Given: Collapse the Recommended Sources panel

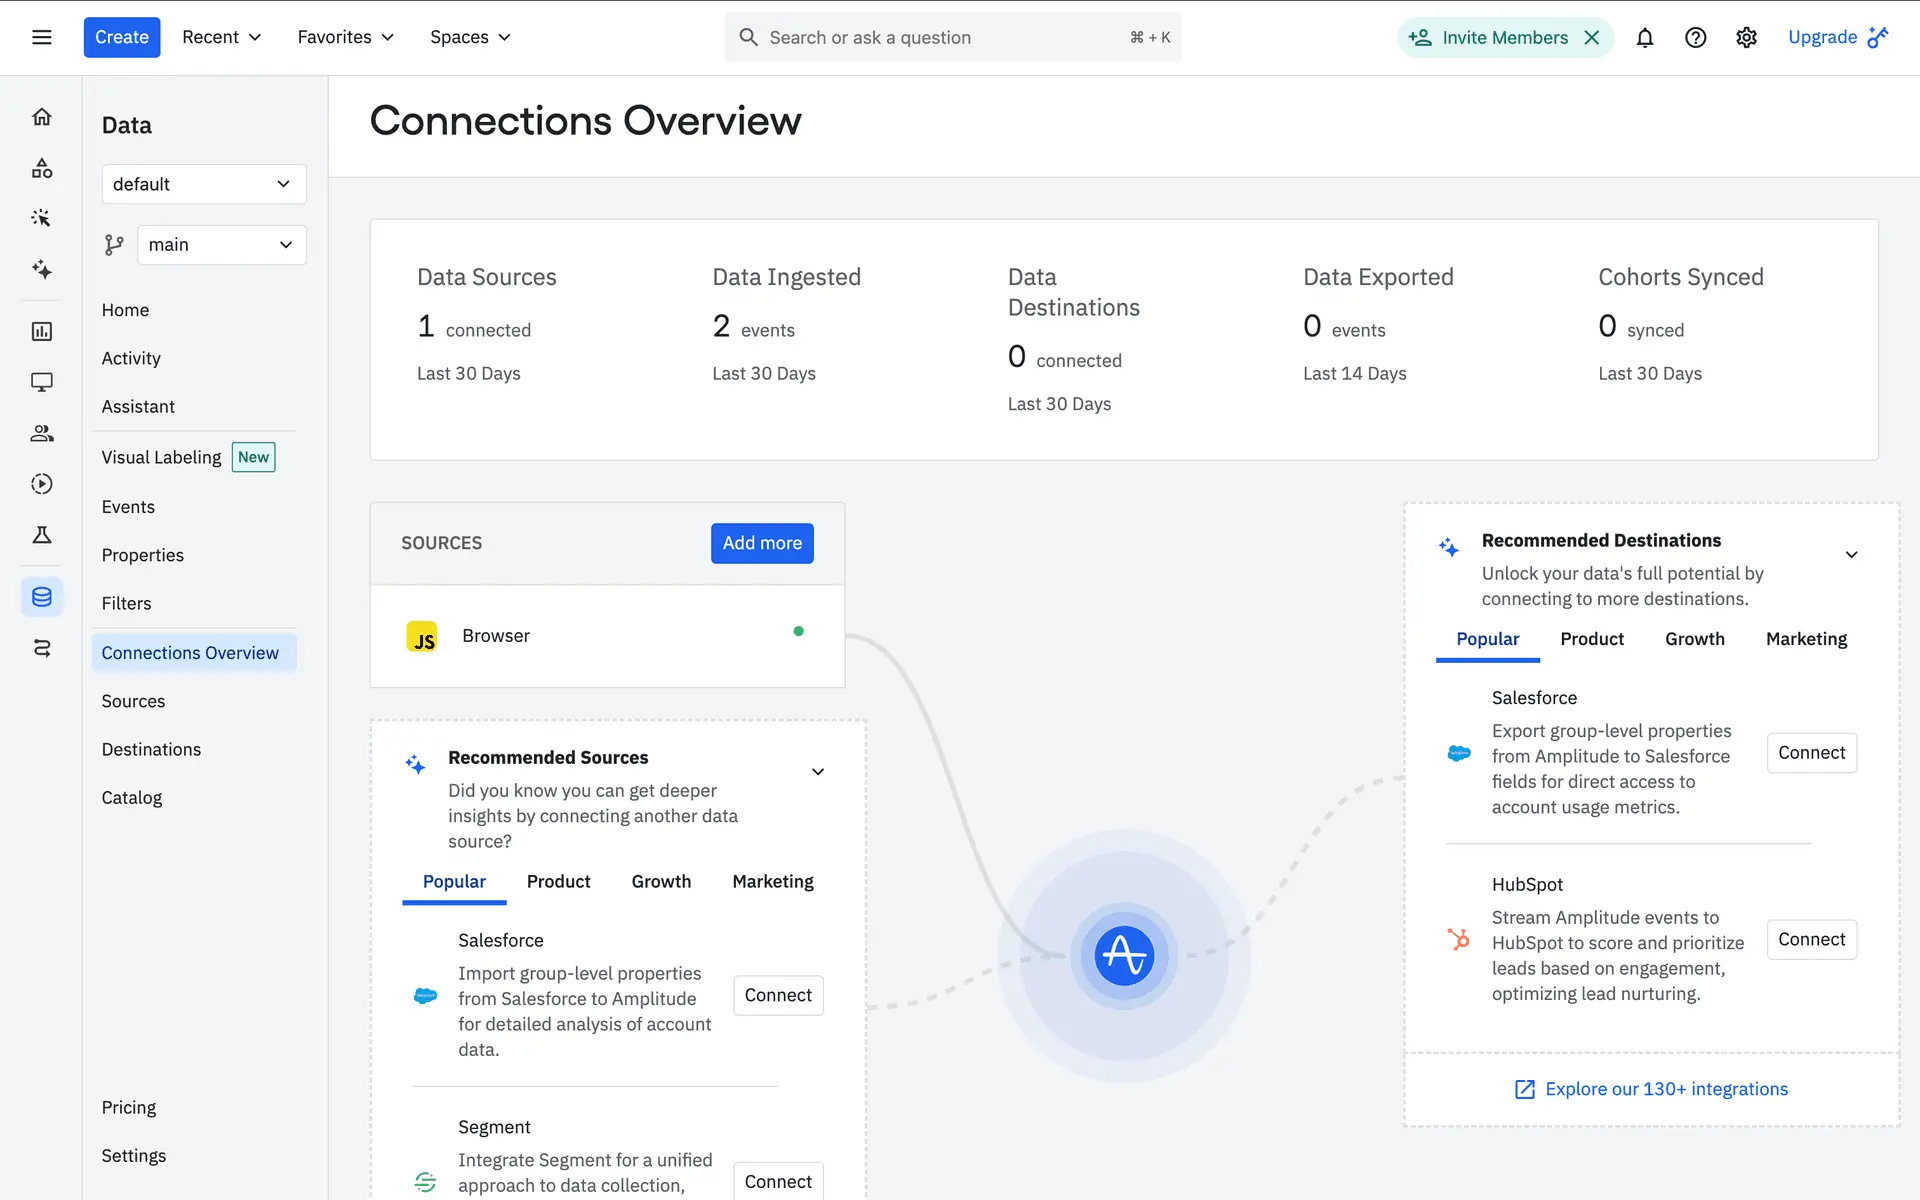Looking at the screenshot, I should click(817, 772).
